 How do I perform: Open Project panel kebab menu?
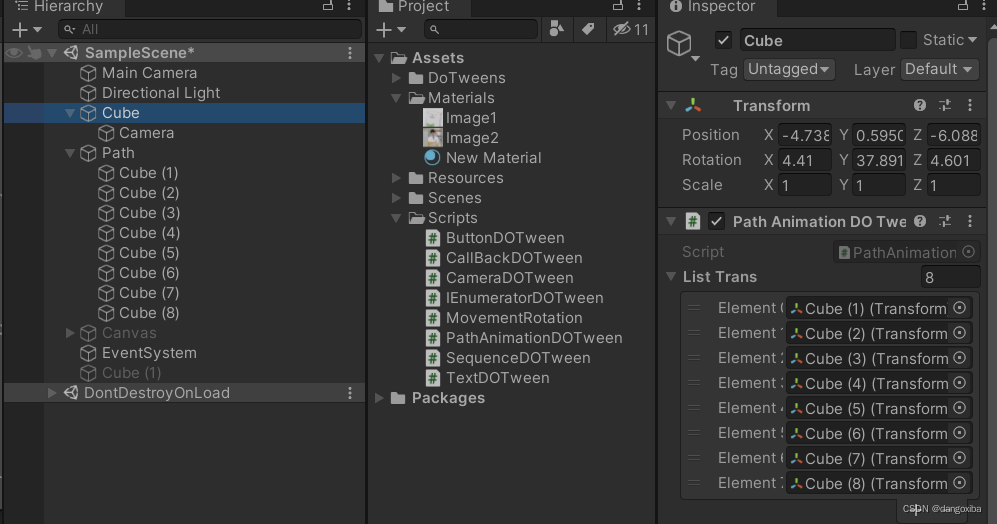[x=639, y=6]
